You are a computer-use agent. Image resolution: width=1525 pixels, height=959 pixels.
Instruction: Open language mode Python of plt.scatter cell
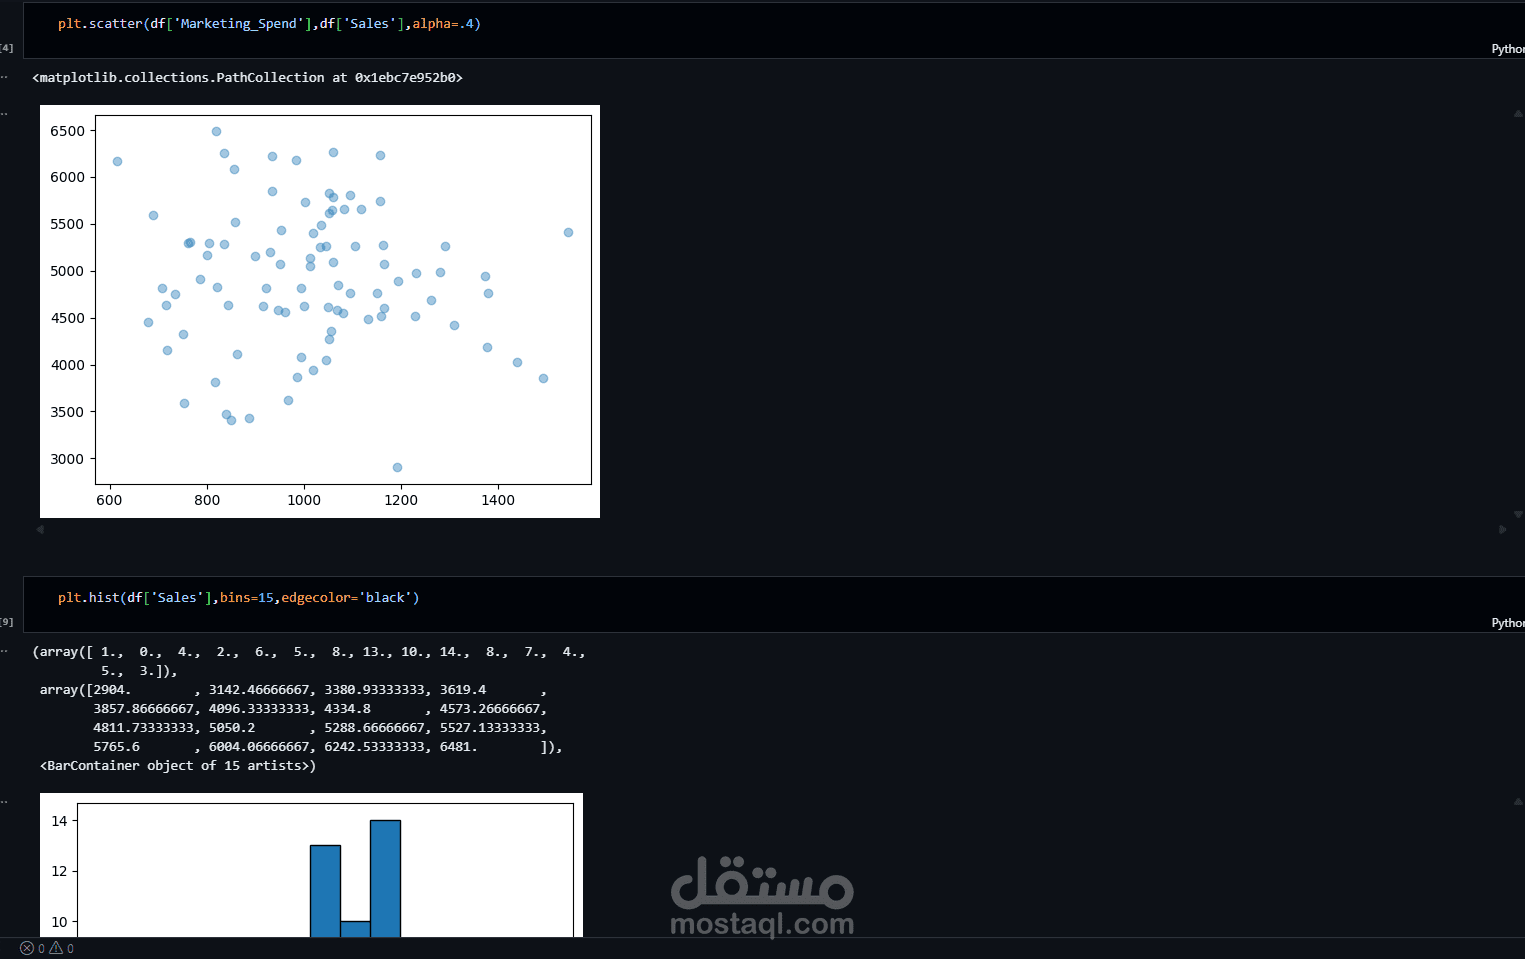point(1508,49)
